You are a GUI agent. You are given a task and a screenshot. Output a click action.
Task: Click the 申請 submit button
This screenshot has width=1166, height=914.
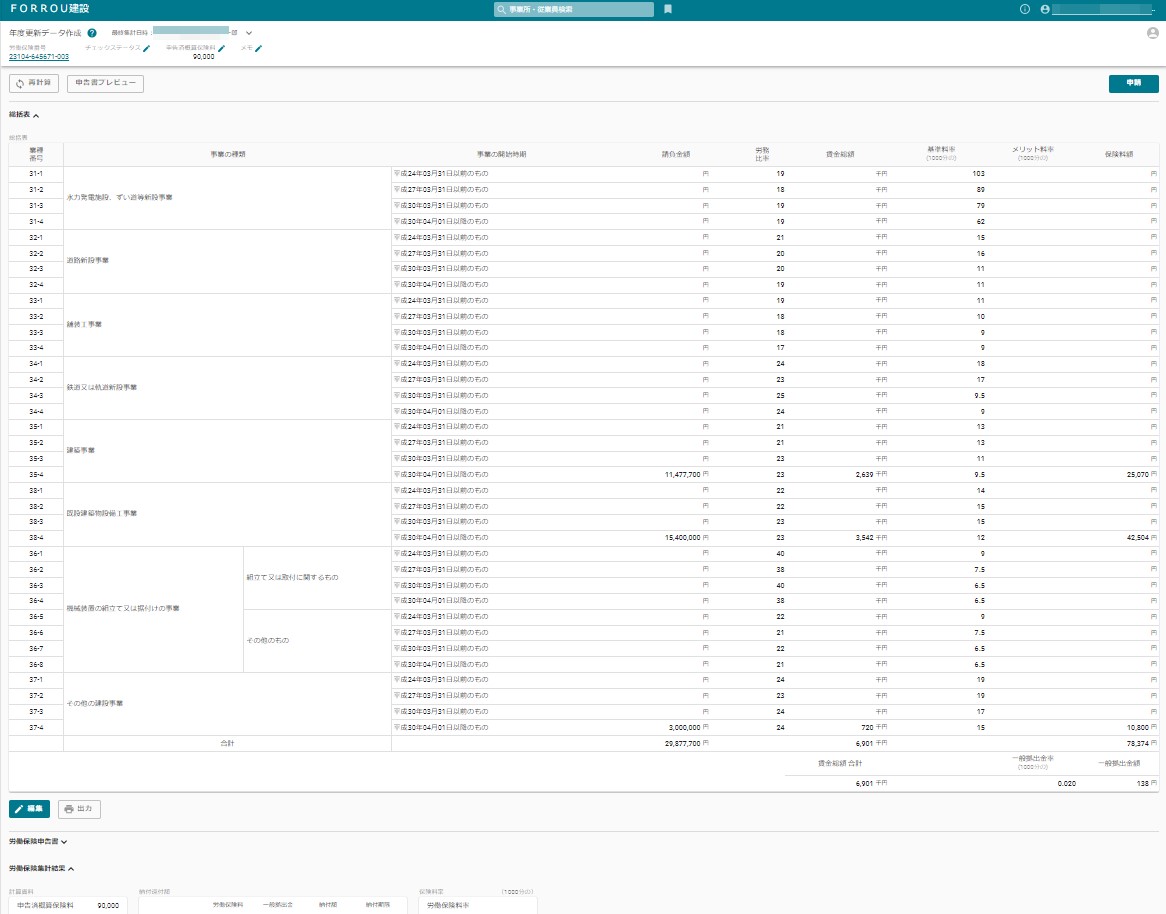click(1133, 83)
